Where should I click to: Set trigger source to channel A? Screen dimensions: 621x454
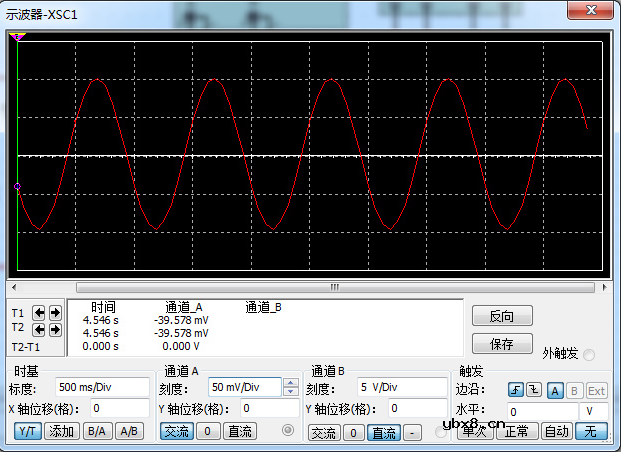(x=554, y=390)
